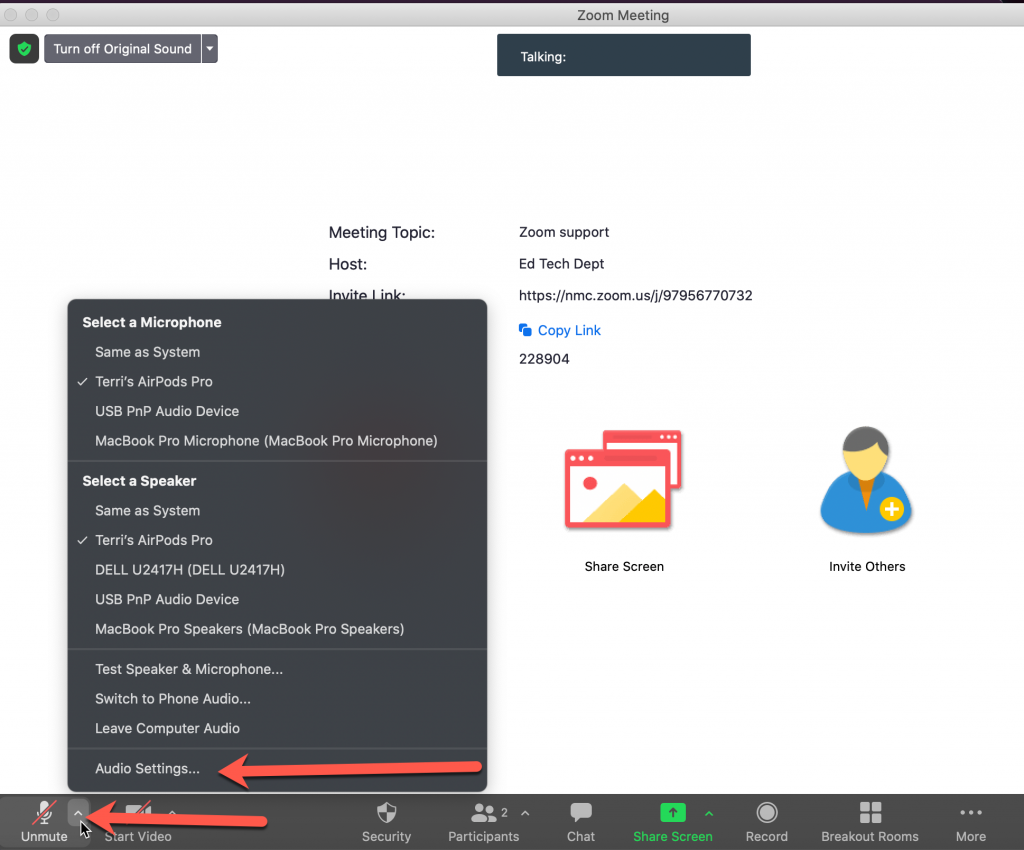The width and height of the screenshot is (1024, 850).
Task: Expand video options chevron beside Start Video
Action: point(172,813)
